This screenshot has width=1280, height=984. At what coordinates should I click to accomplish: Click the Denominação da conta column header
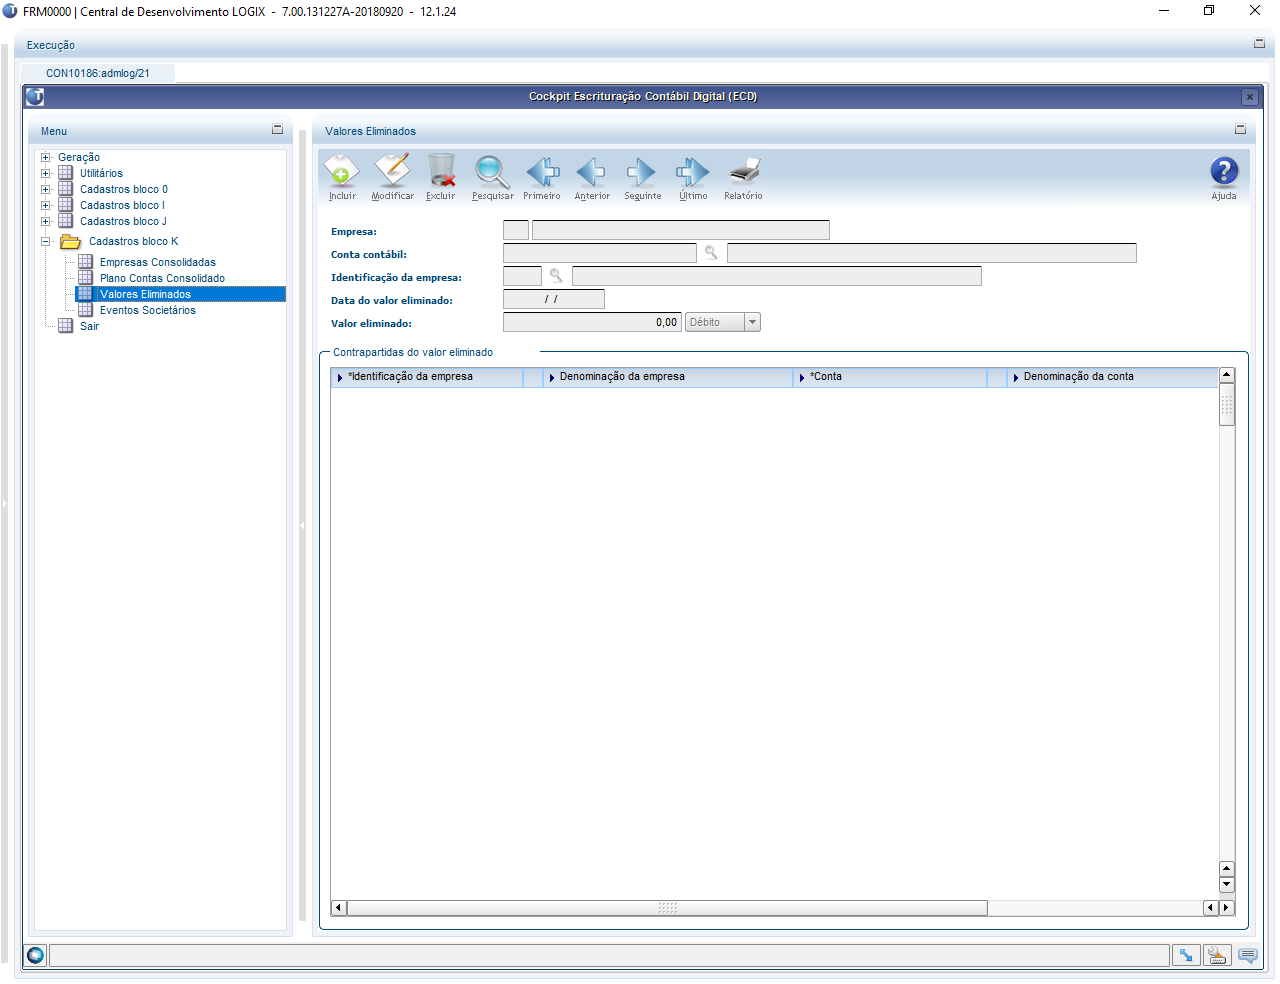coord(1112,377)
